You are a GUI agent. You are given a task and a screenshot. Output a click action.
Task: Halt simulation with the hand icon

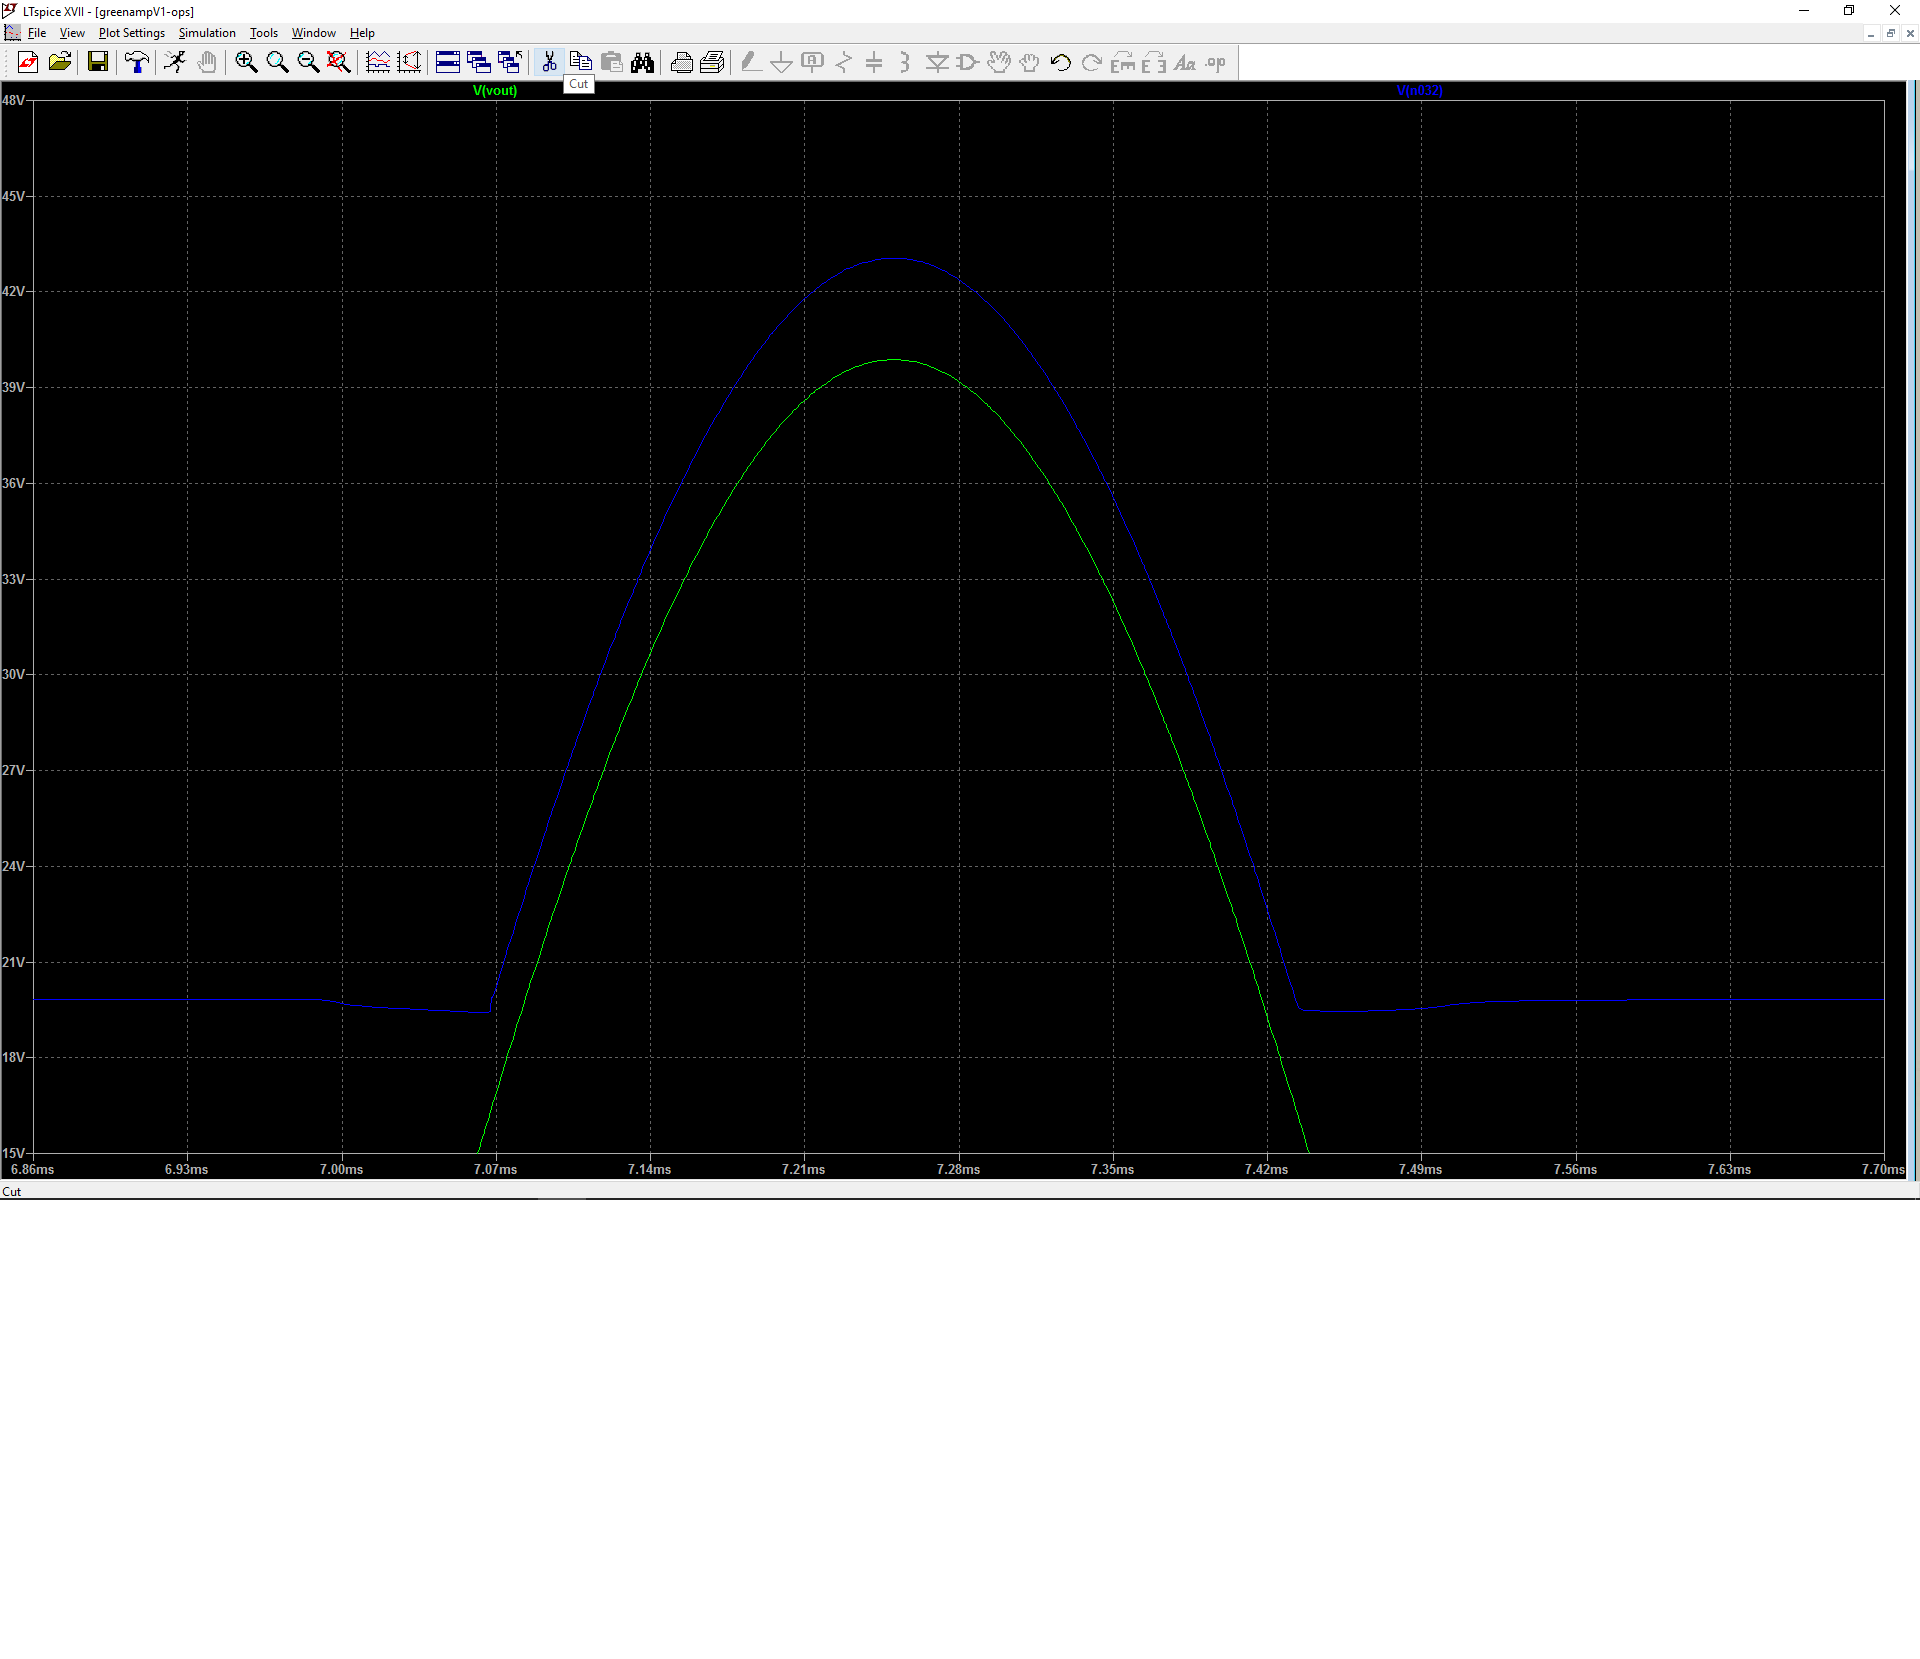point(207,62)
